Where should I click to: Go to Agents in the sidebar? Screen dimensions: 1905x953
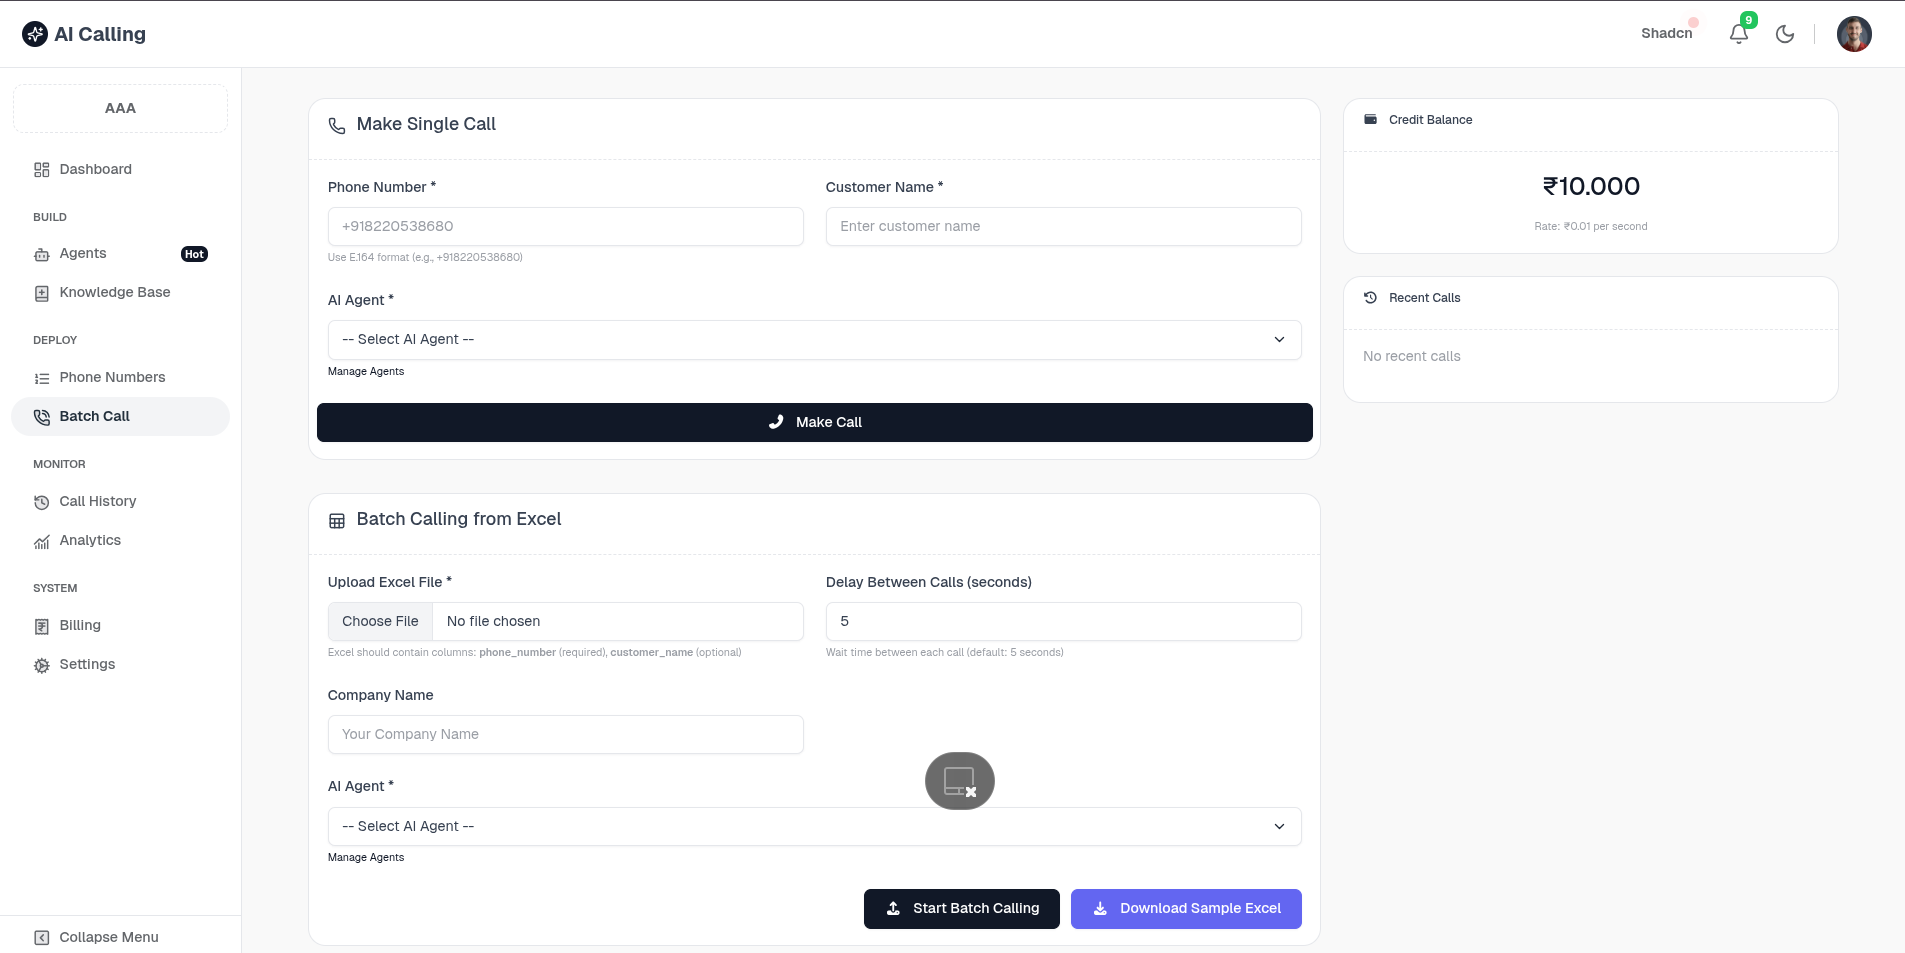click(83, 254)
